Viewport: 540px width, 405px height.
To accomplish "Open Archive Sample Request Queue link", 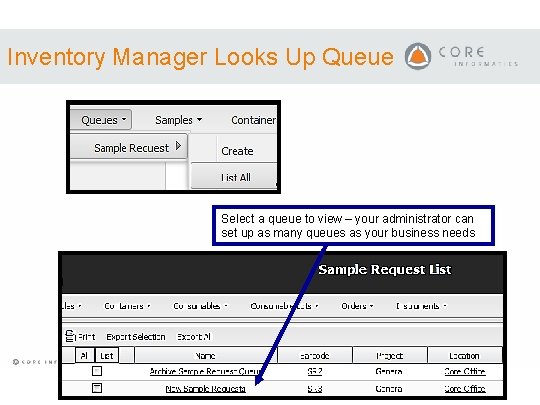I will [x=206, y=371].
